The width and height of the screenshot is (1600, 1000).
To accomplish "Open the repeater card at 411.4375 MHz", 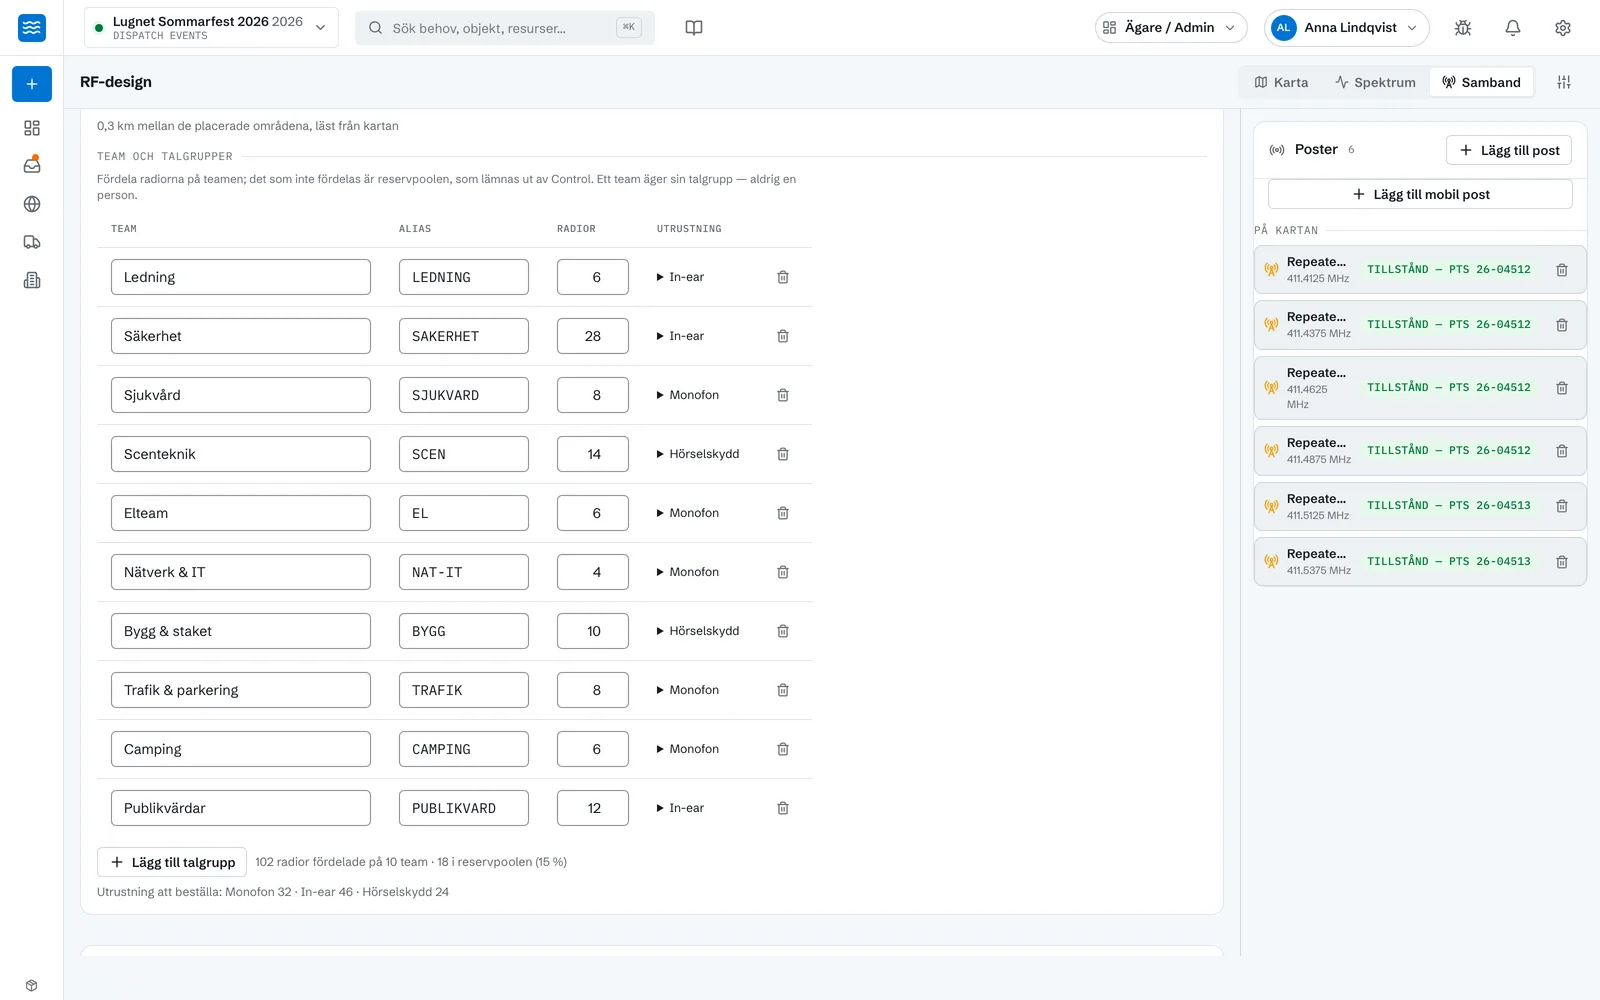I will click(x=1420, y=325).
